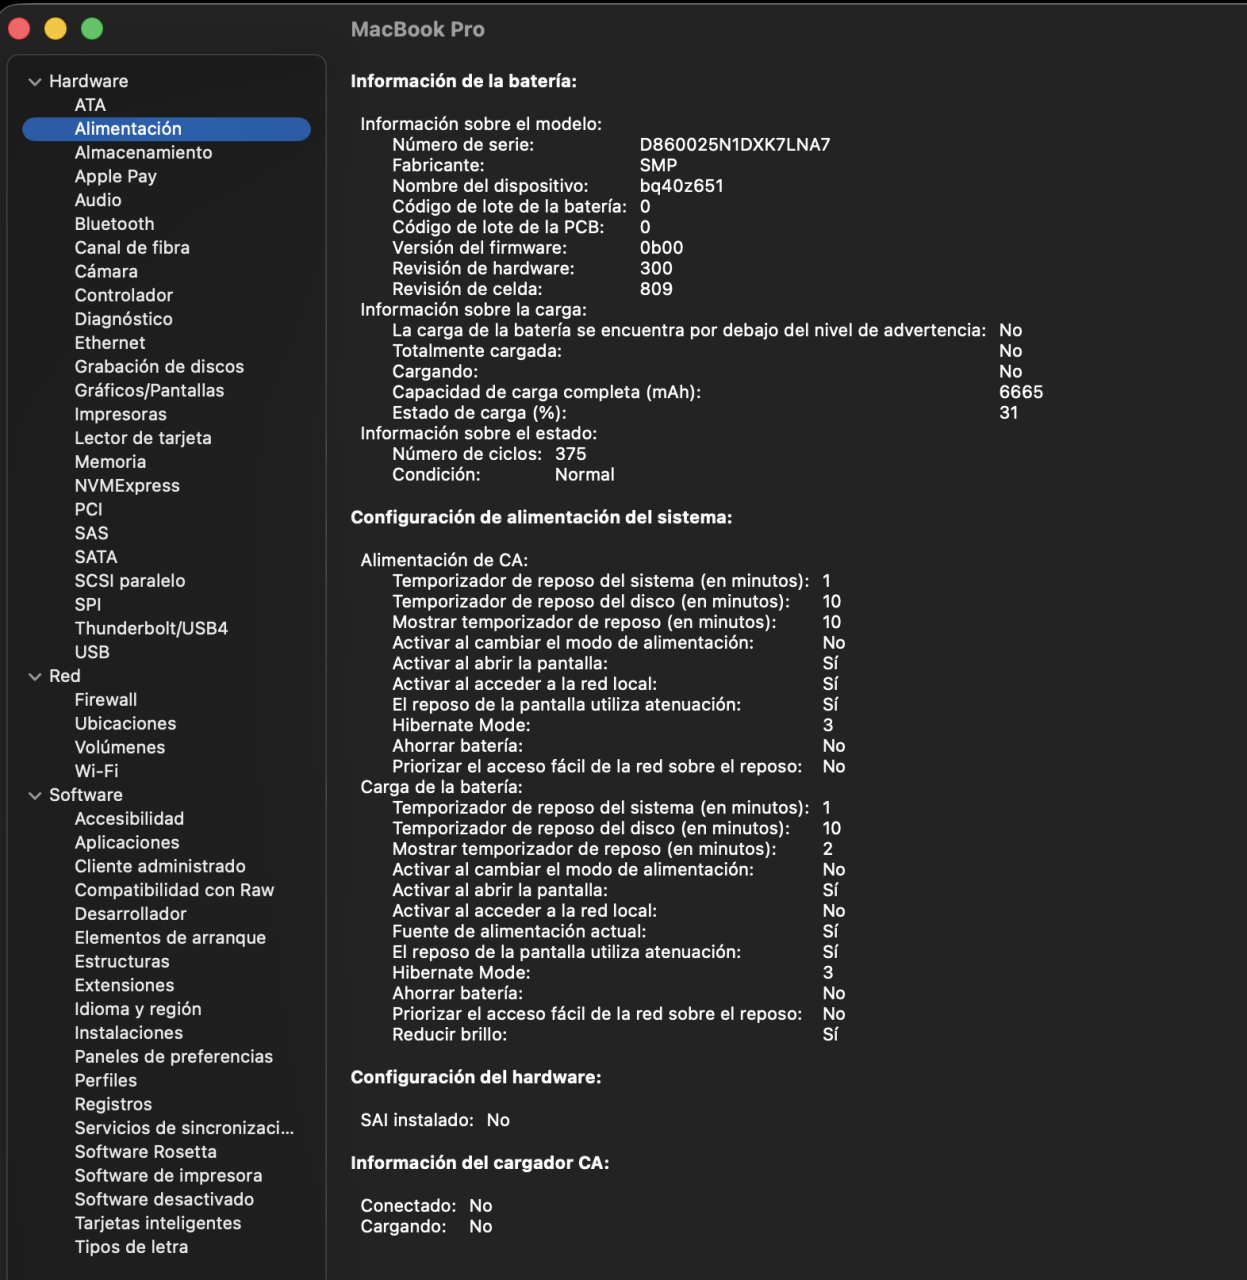Select Extensiones entry
Screen dimensions: 1247x1280
tap(124, 986)
